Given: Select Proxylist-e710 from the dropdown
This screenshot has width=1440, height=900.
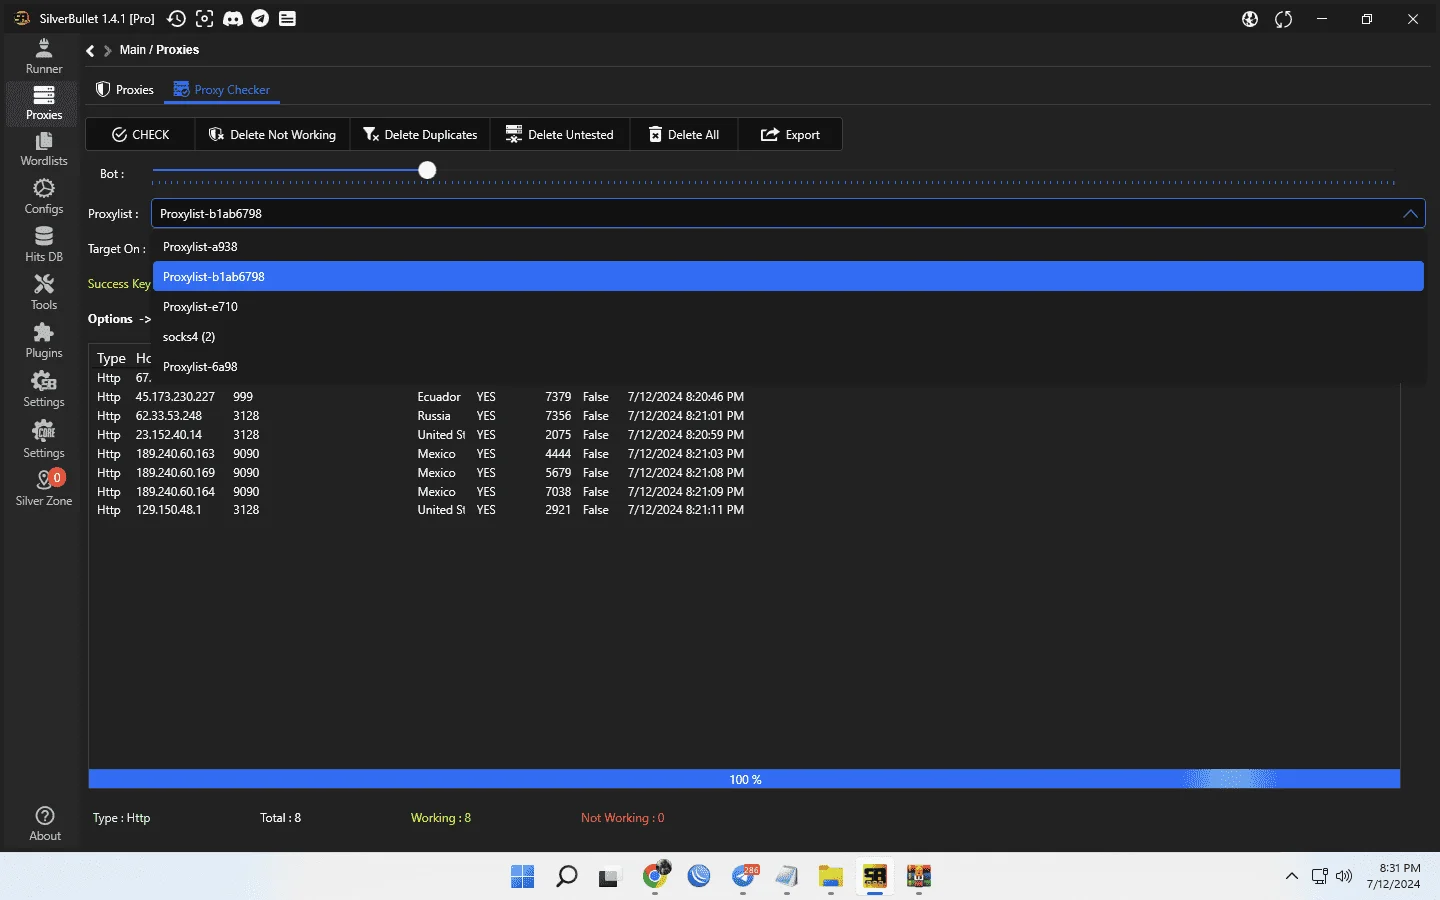Looking at the screenshot, I should pyautogui.click(x=788, y=307).
